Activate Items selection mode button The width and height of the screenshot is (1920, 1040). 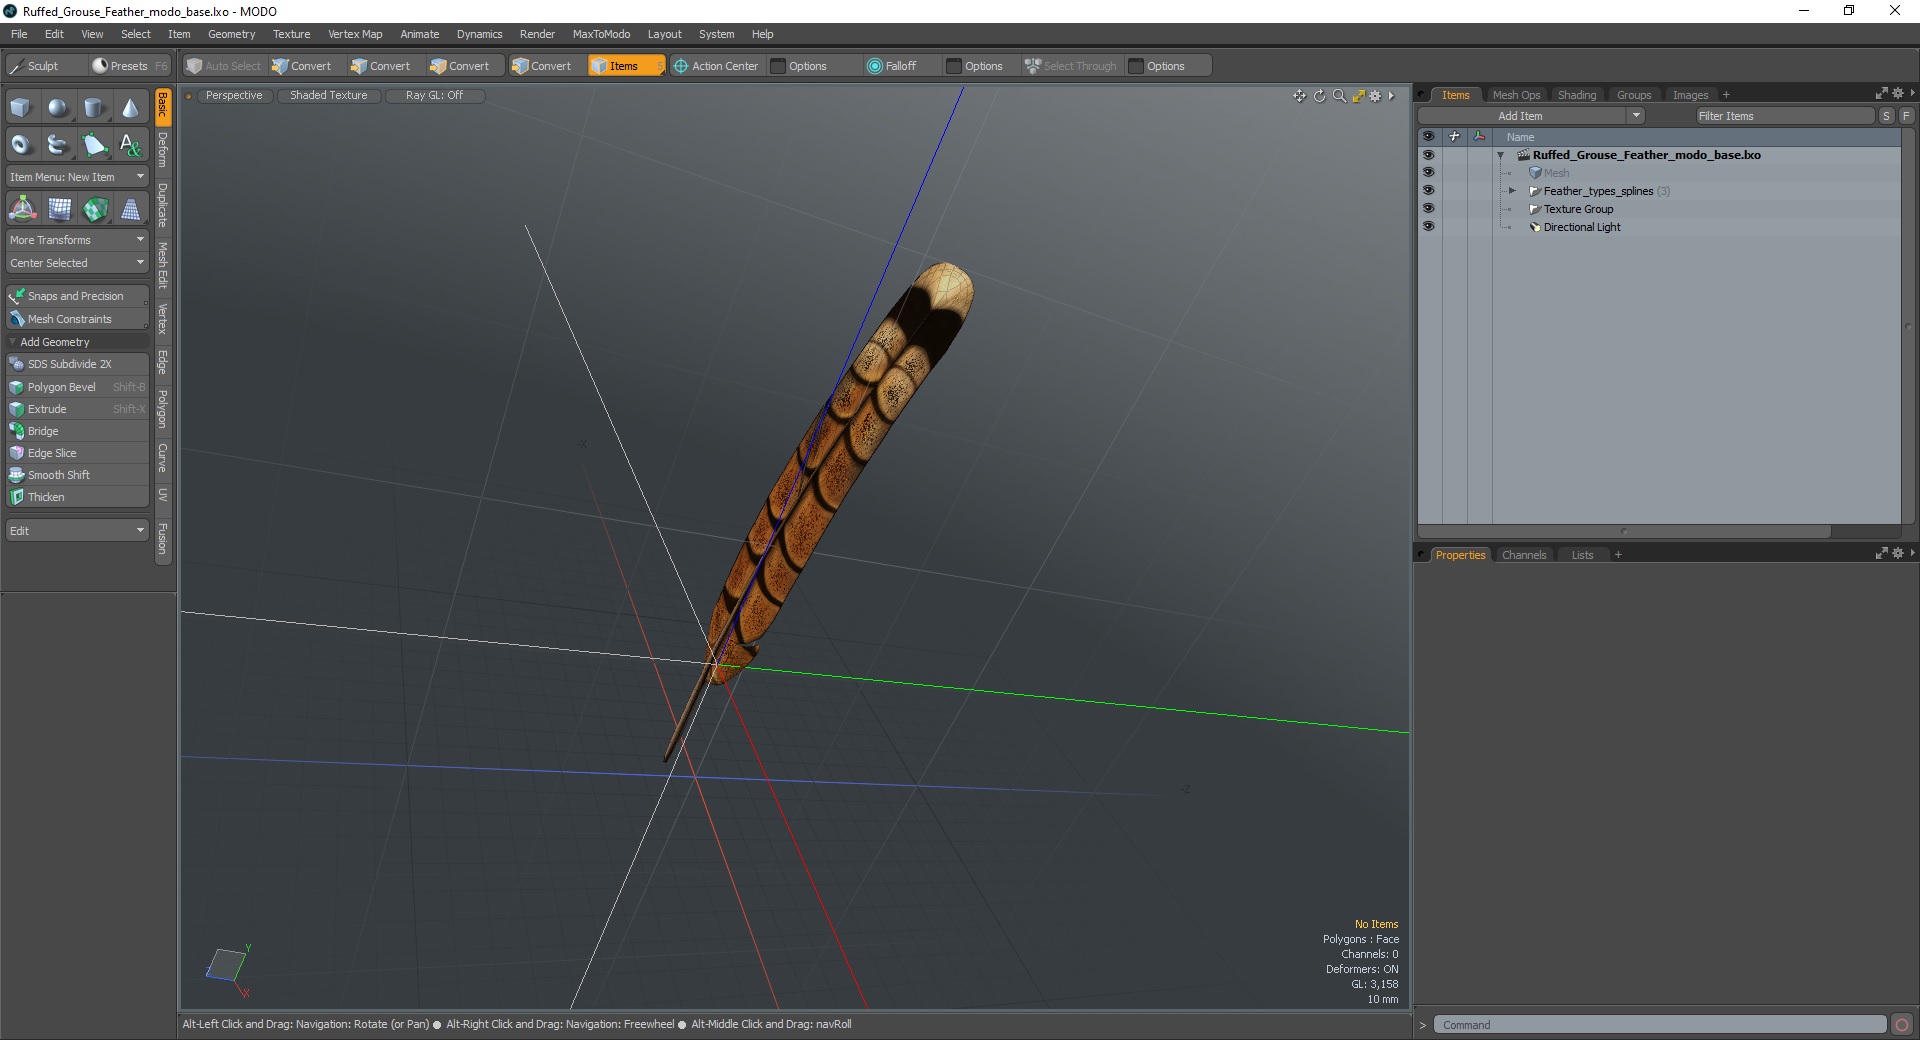pos(626,66)
